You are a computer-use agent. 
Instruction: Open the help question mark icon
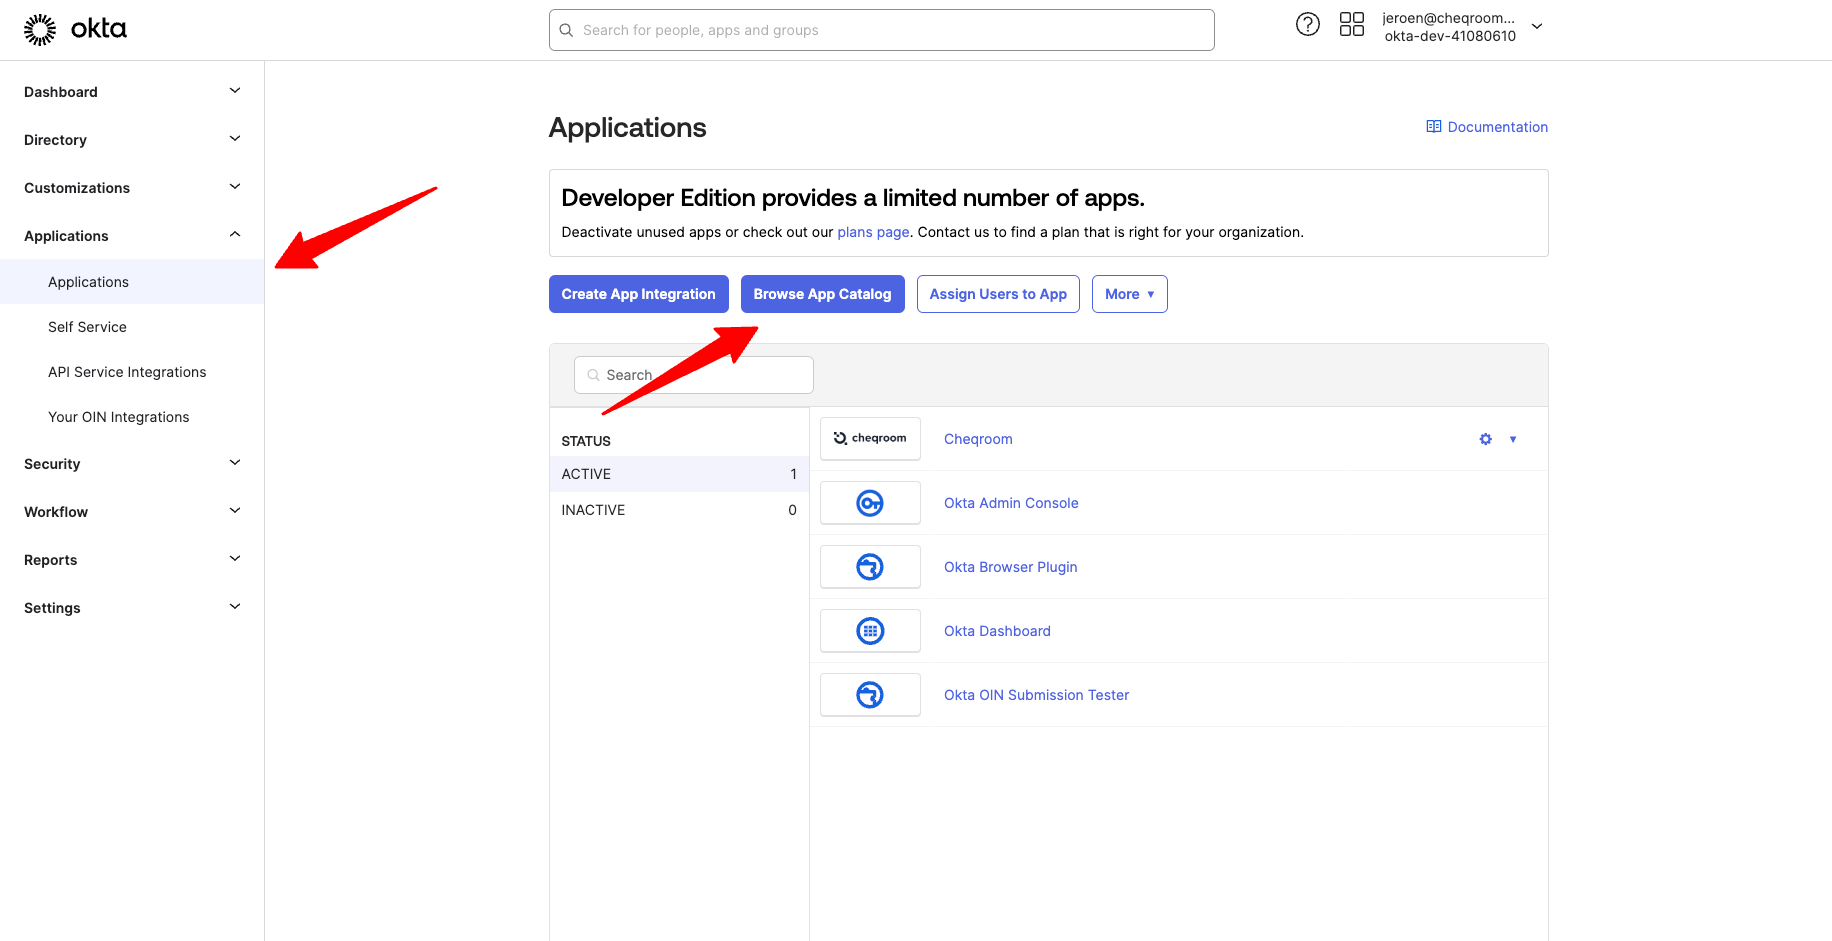click(x=1307, y=25)
